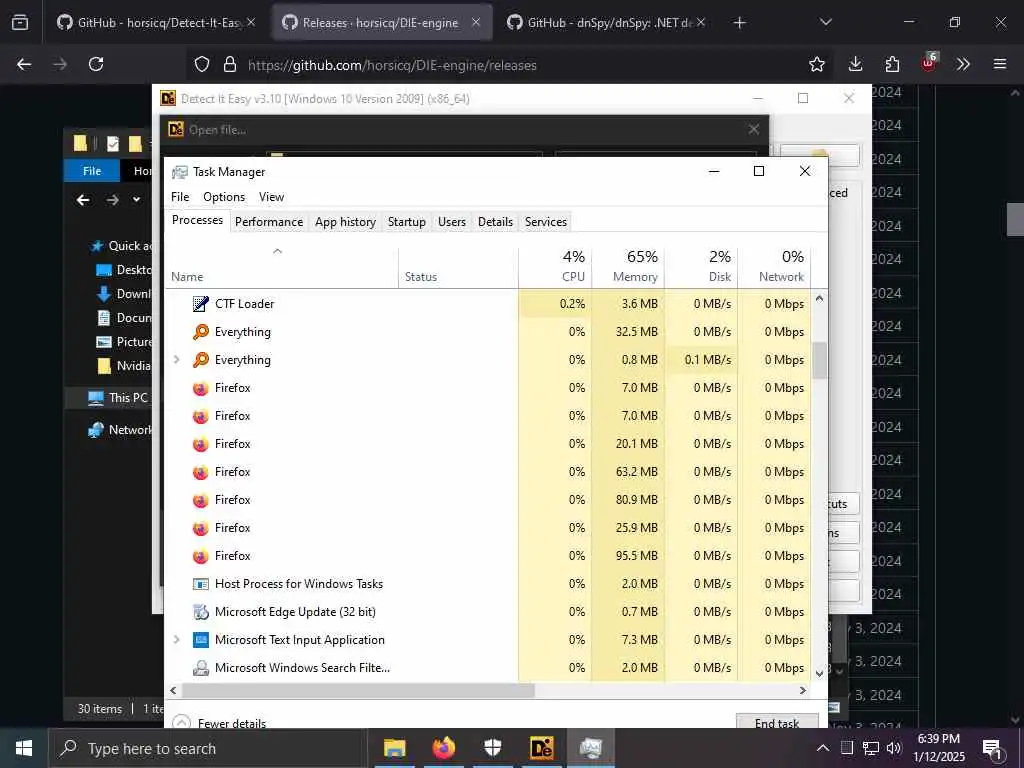
Task: Collapse Task Manager with Fewer details
Action: [219, 723]
